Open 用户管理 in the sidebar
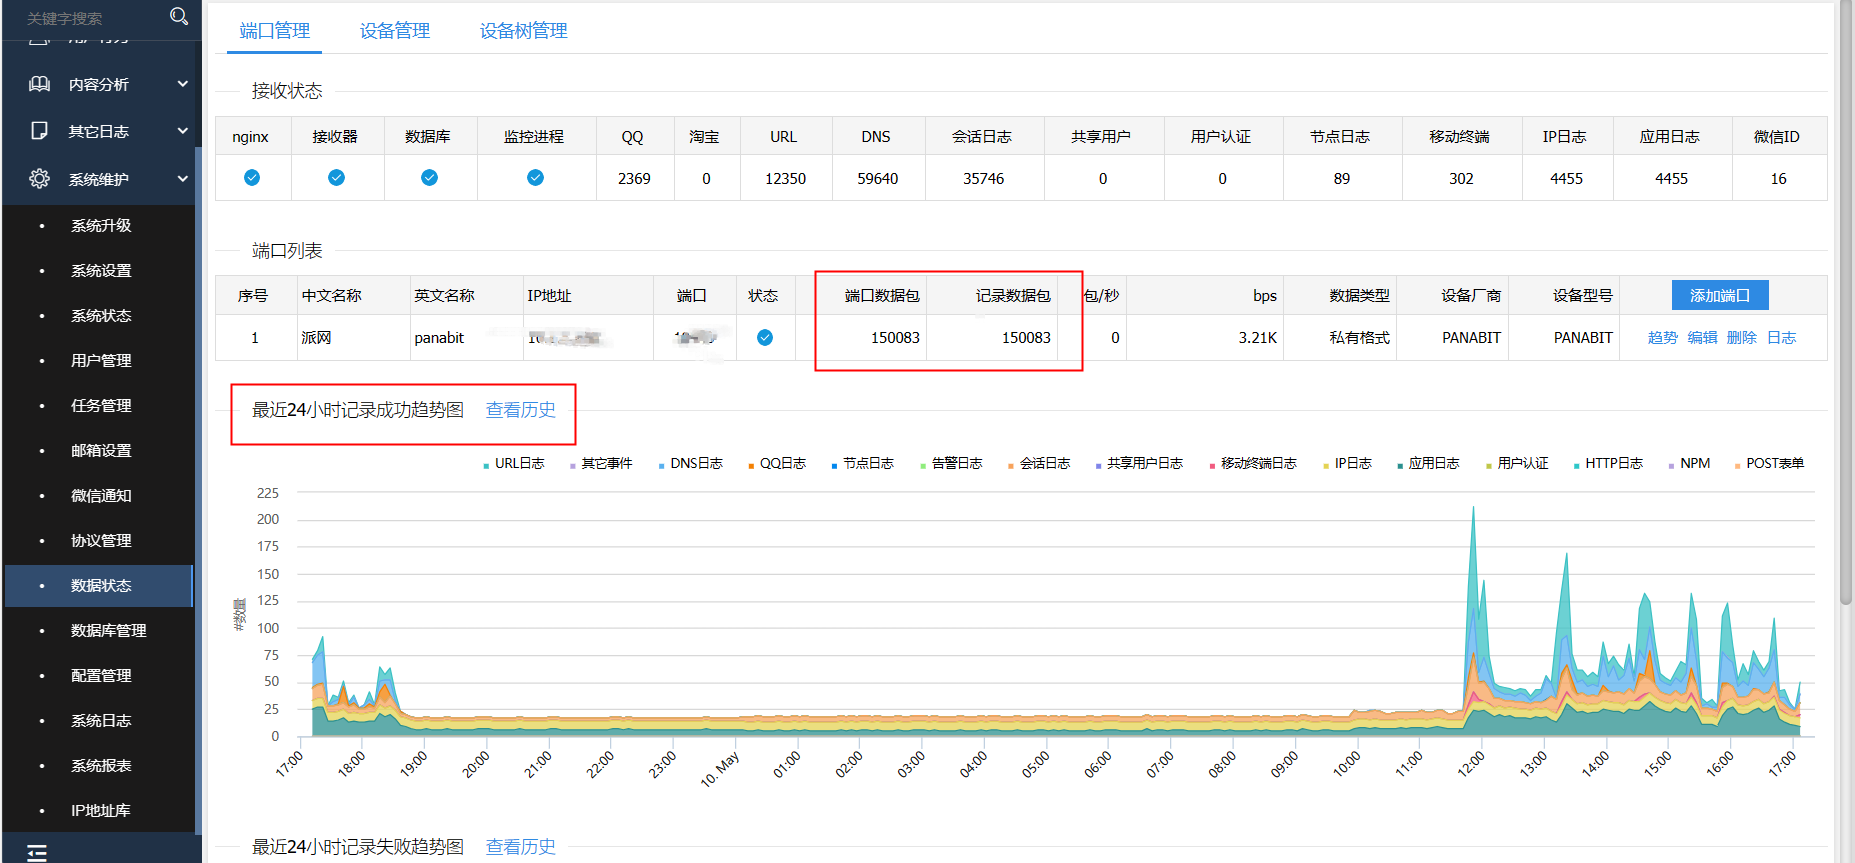 [101, 361]
